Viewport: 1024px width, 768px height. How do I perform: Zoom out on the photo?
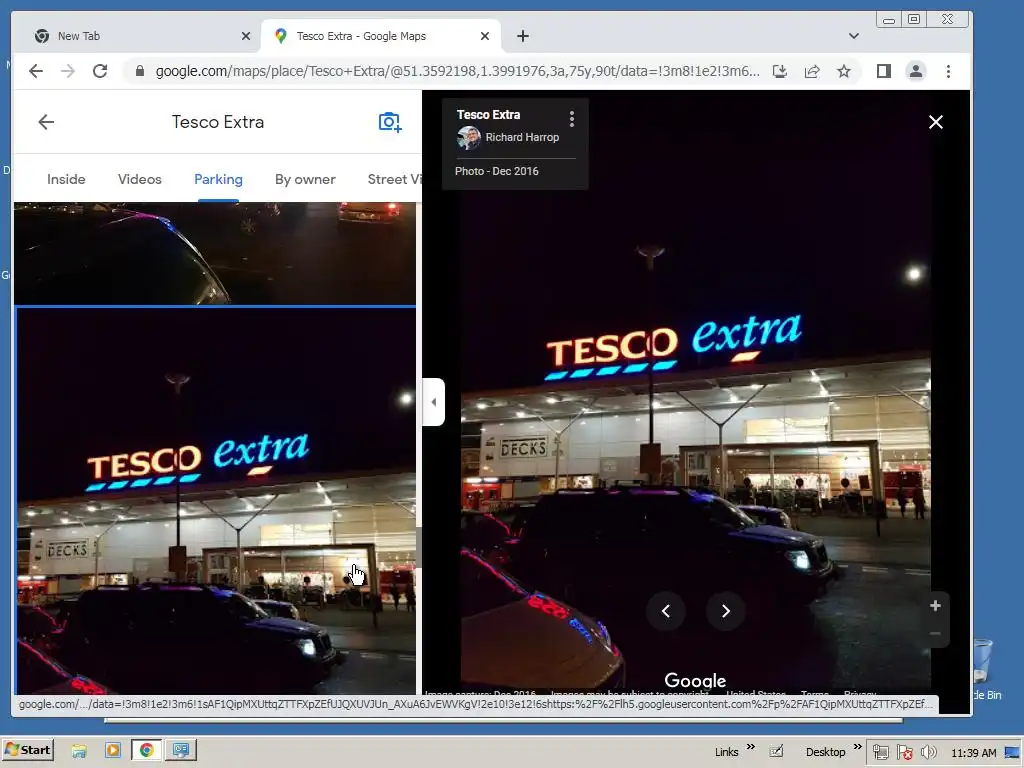(x=935, y=633)
